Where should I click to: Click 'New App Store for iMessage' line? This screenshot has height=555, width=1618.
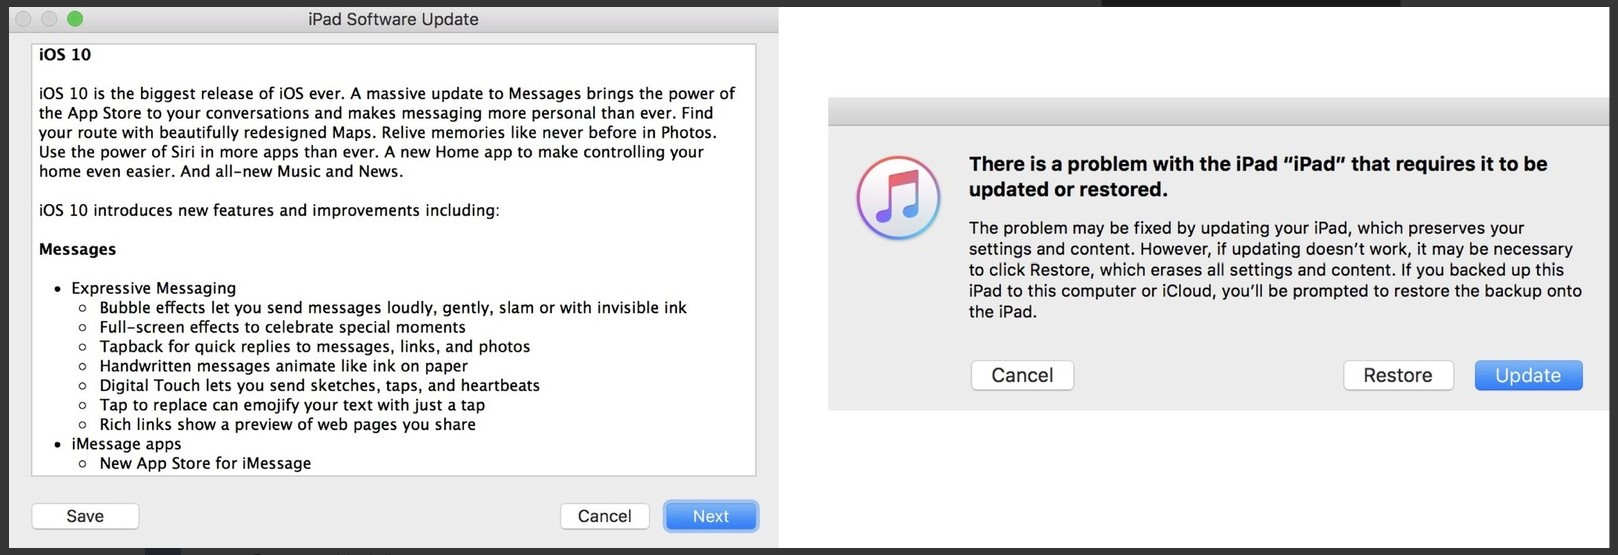(205, 463)
